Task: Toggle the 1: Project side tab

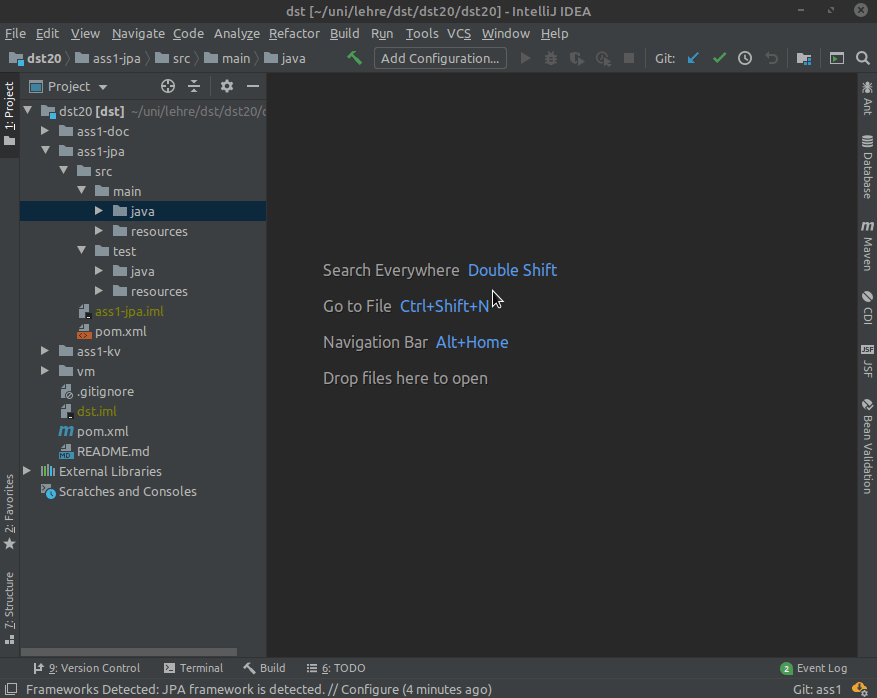Action: click(10, 114)
